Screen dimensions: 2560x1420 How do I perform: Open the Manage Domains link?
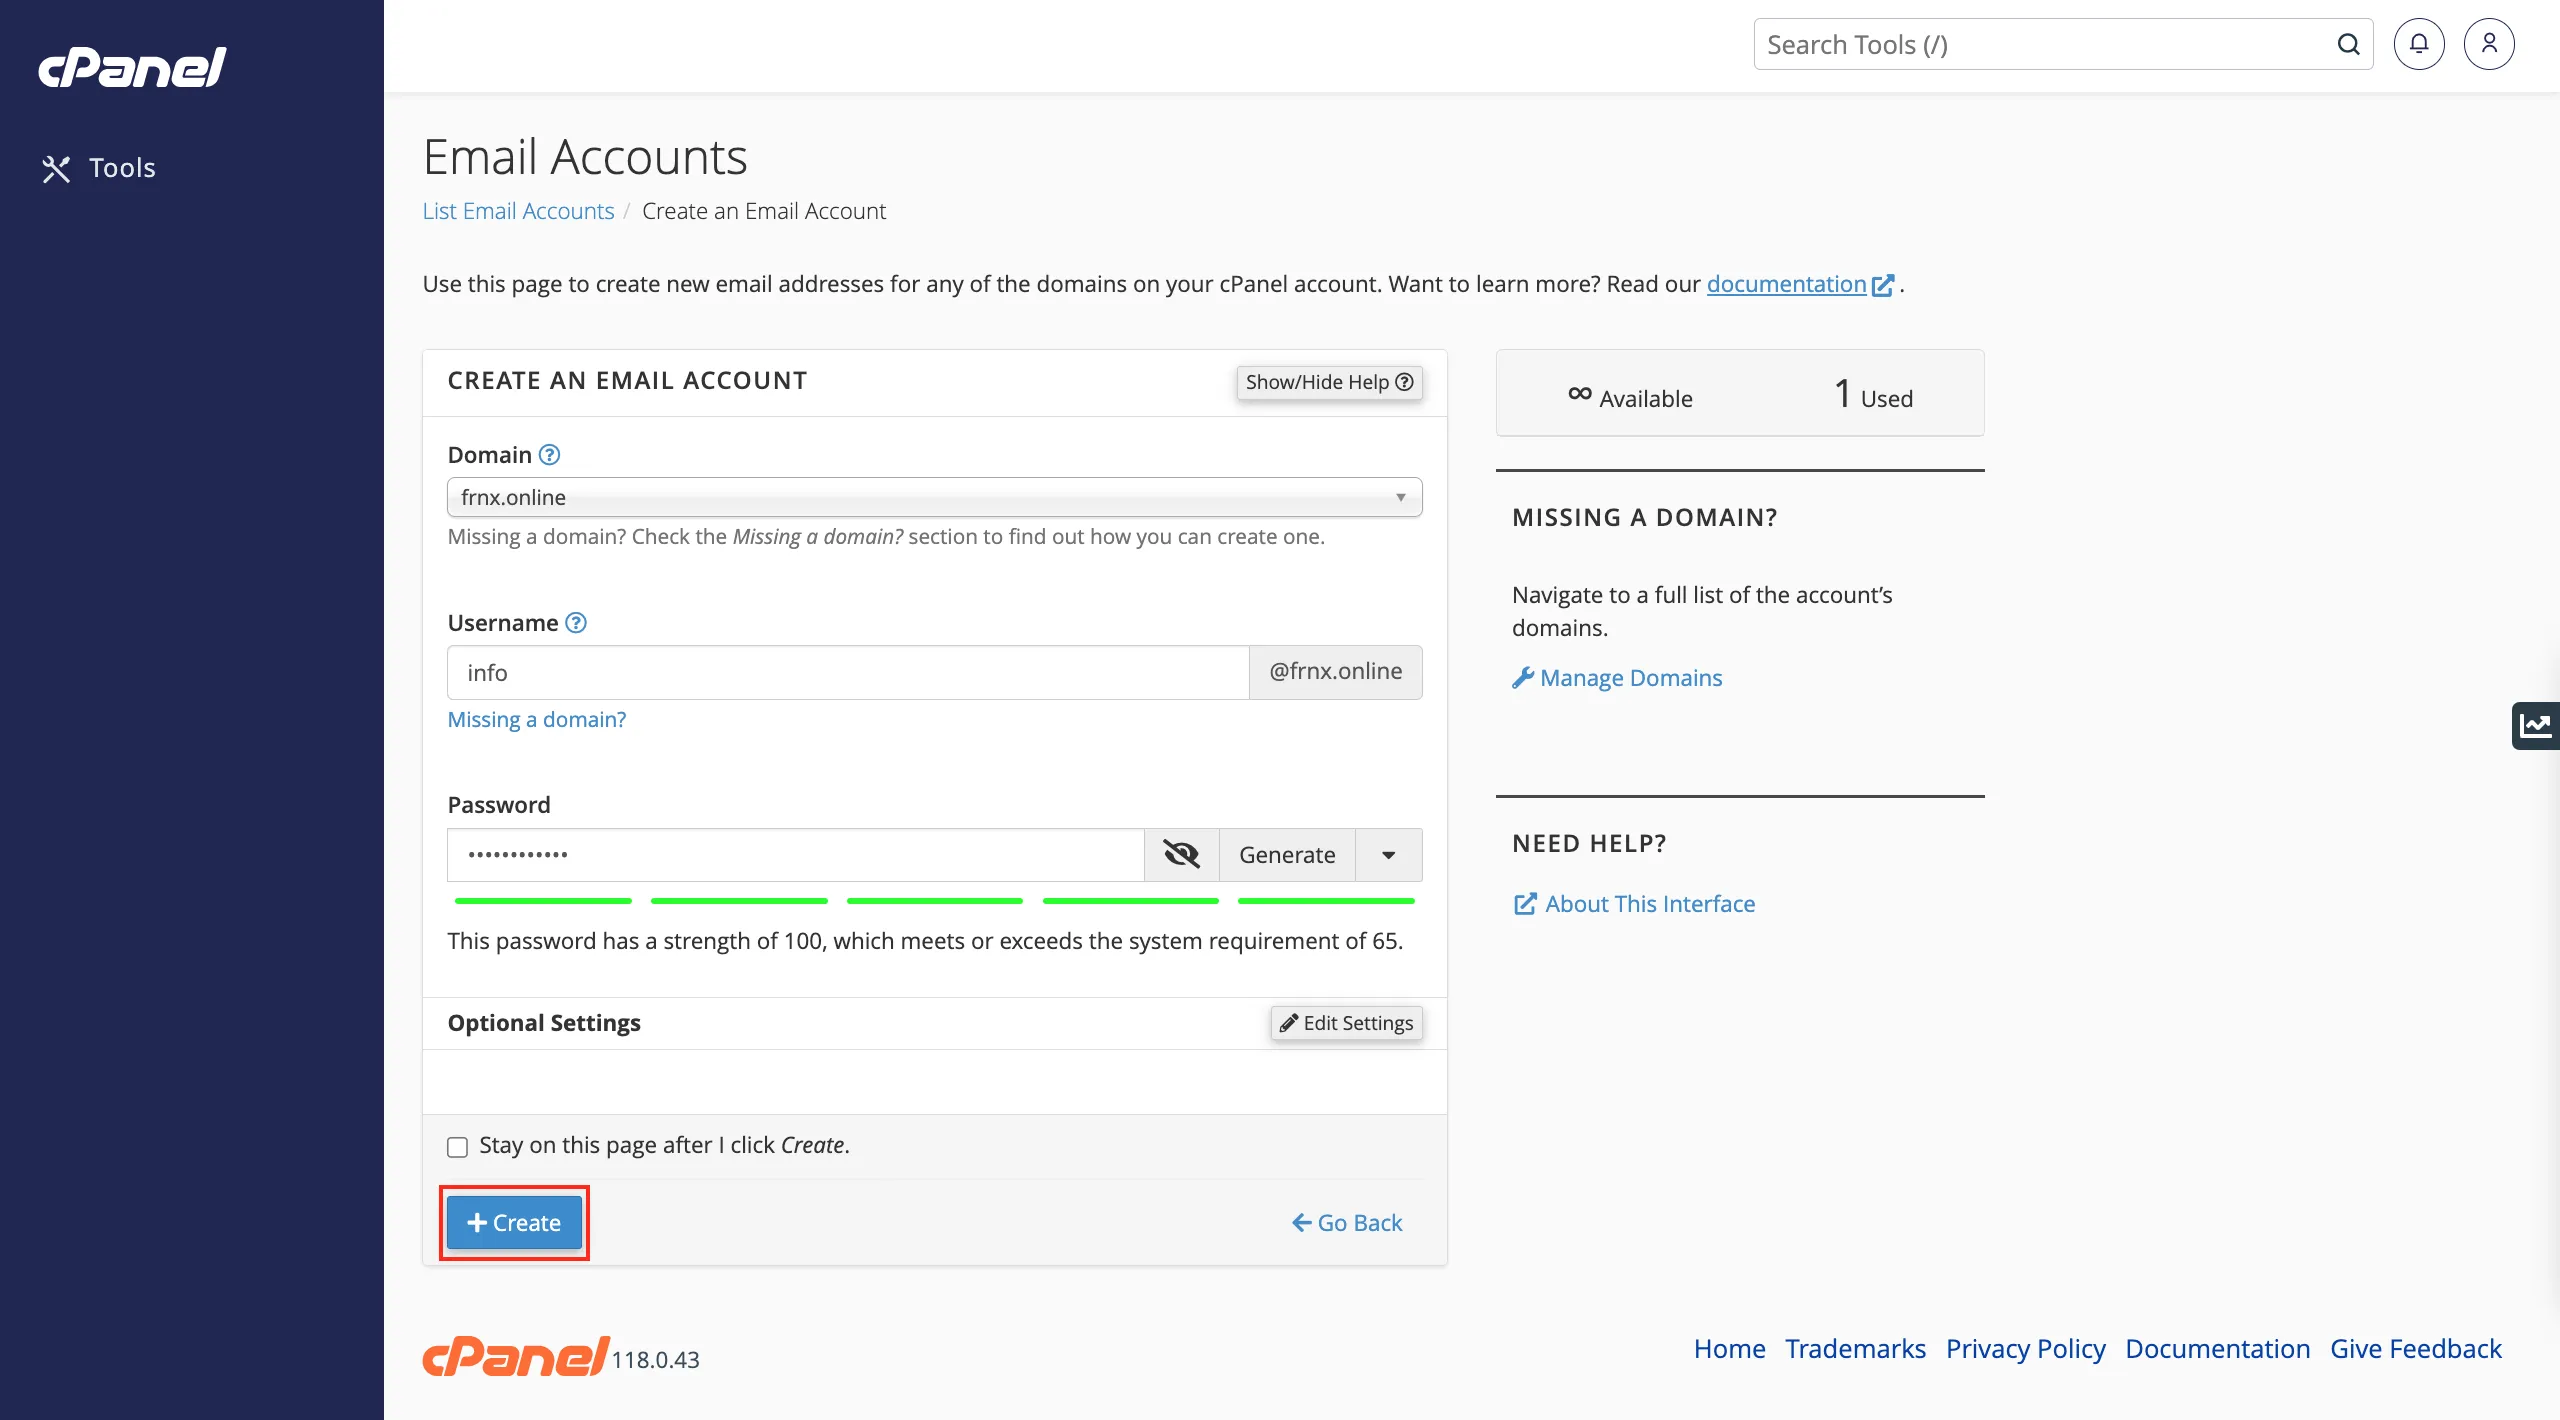[1630, 678]
